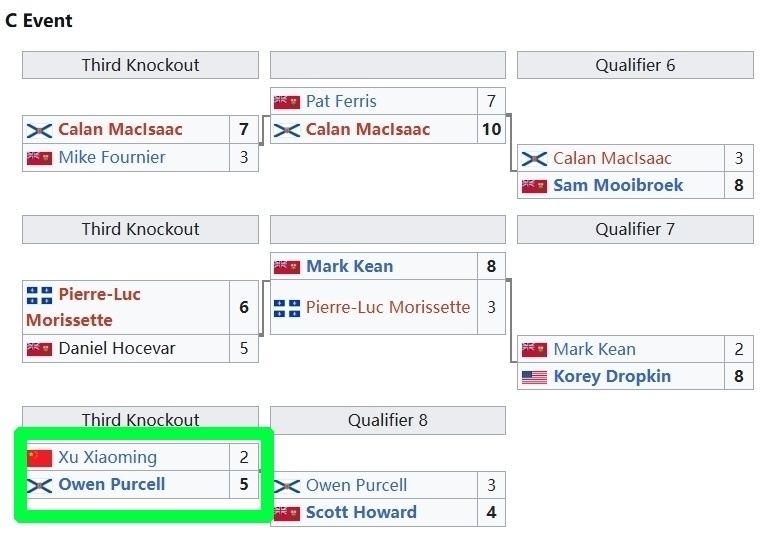Screen dimensions: 772x537
Task: Click the flag icon beside Scott Howard
Action: [286, 513]
